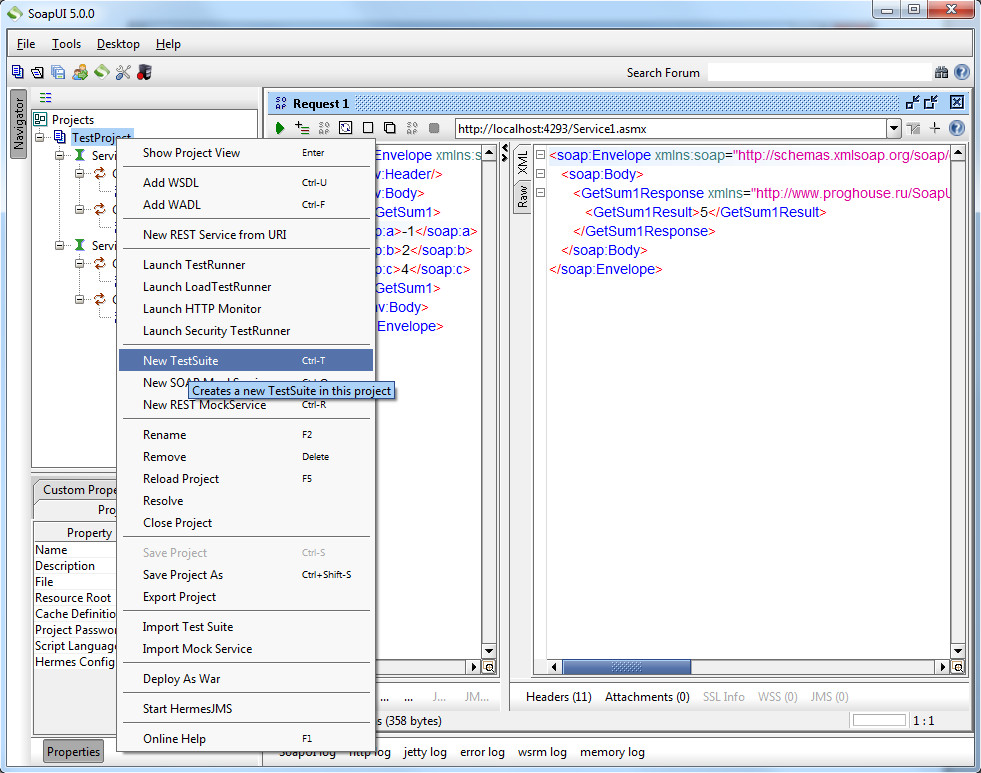
Task: Open Preferences via wrench and screwdriver icon
Action: [123, 73]
